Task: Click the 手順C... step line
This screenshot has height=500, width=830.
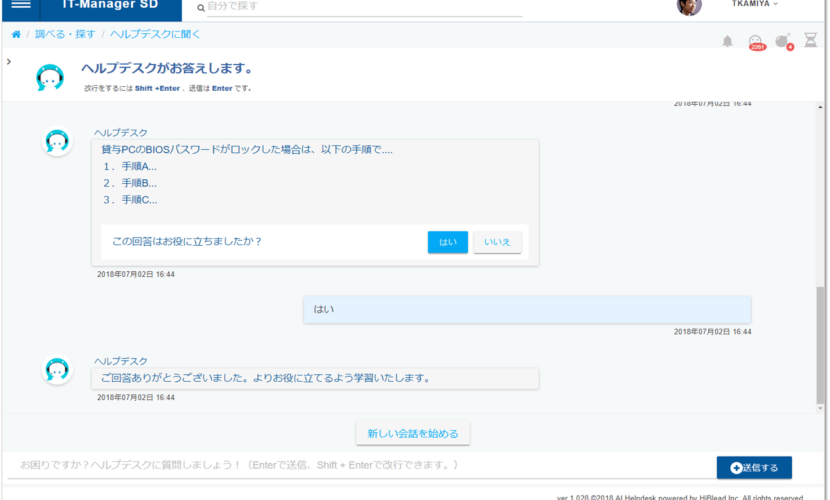Action: coord(130,200)
